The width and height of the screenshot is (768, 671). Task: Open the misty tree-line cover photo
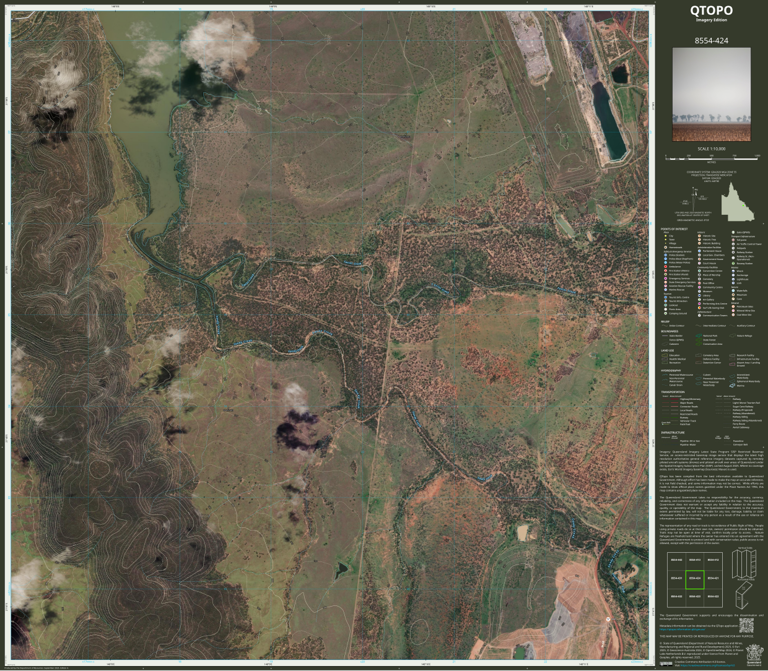coord(711,94)
